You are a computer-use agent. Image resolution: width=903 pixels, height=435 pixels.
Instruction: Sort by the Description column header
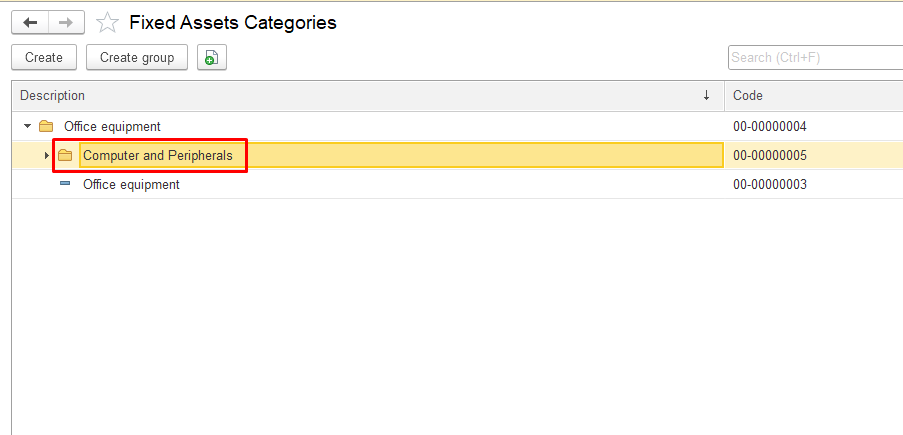(x=300, y=96)
